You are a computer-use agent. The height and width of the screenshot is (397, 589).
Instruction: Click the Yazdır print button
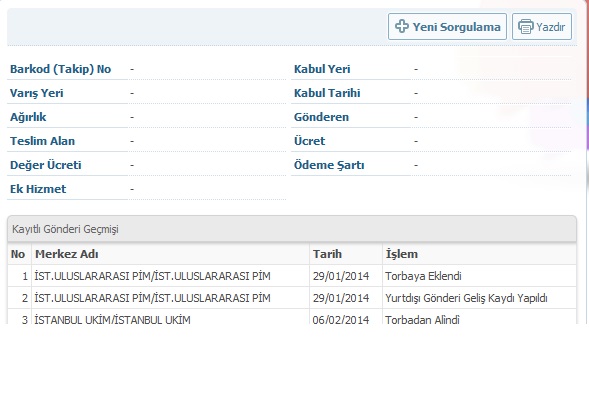click(542, 27)
